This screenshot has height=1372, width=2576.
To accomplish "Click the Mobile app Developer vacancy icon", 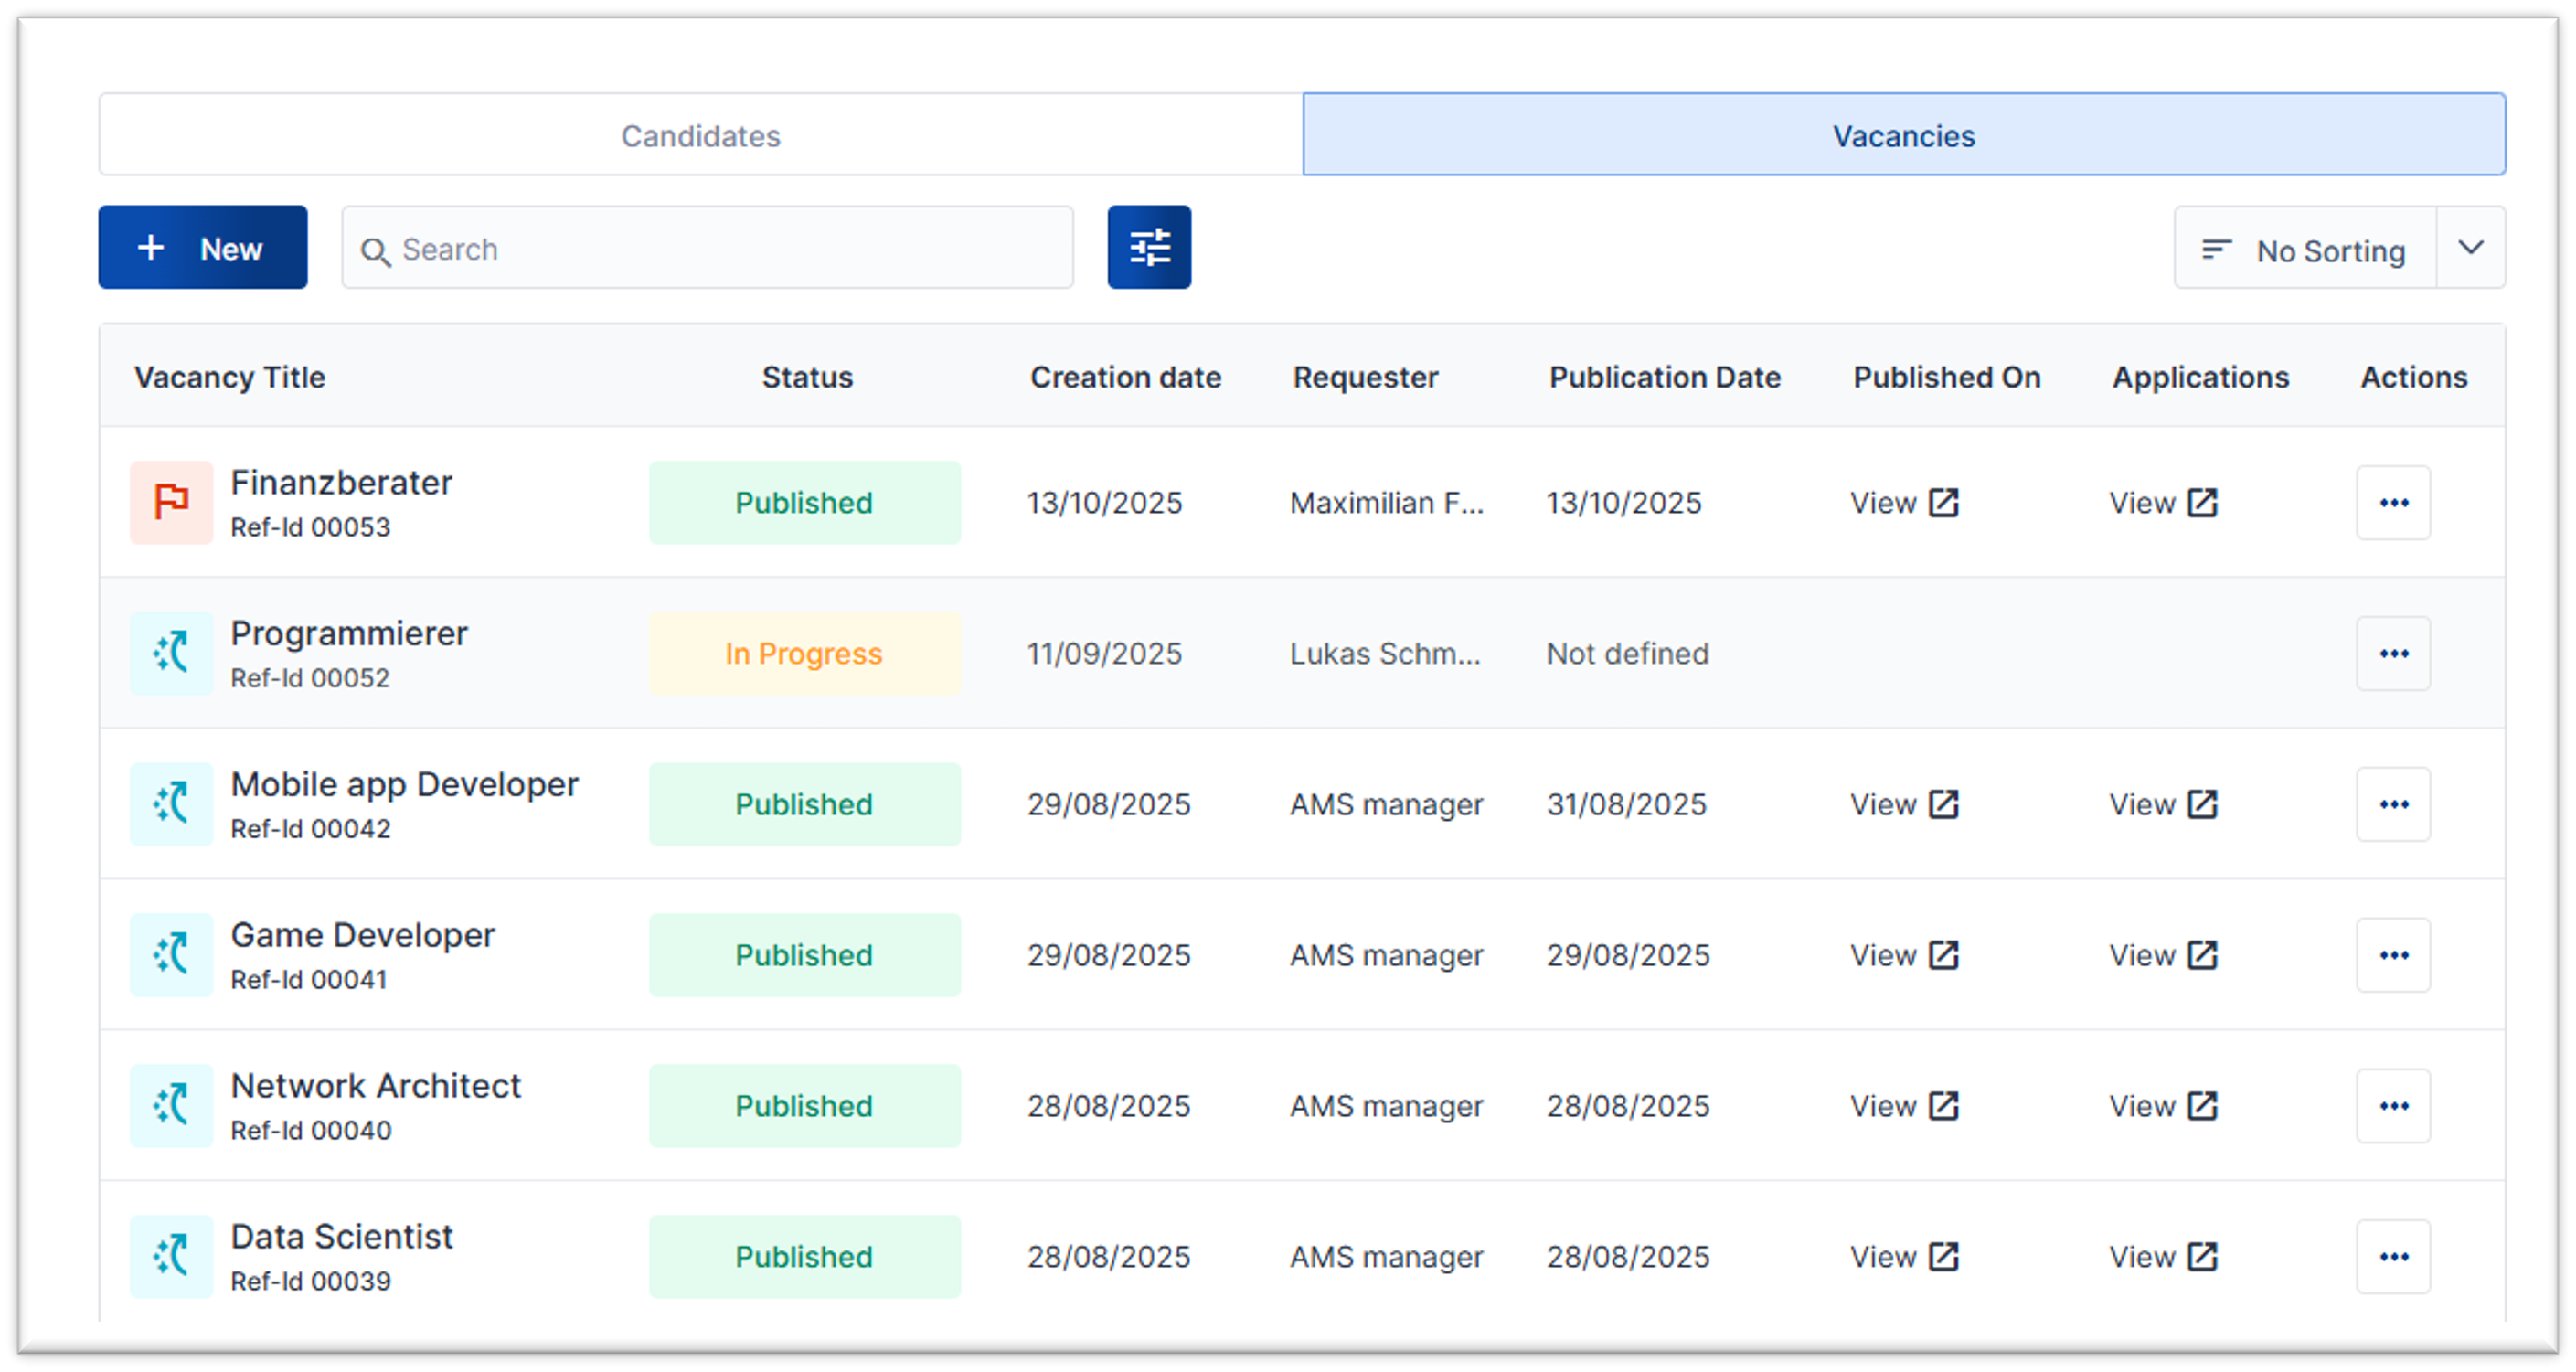I will [170, 804].
